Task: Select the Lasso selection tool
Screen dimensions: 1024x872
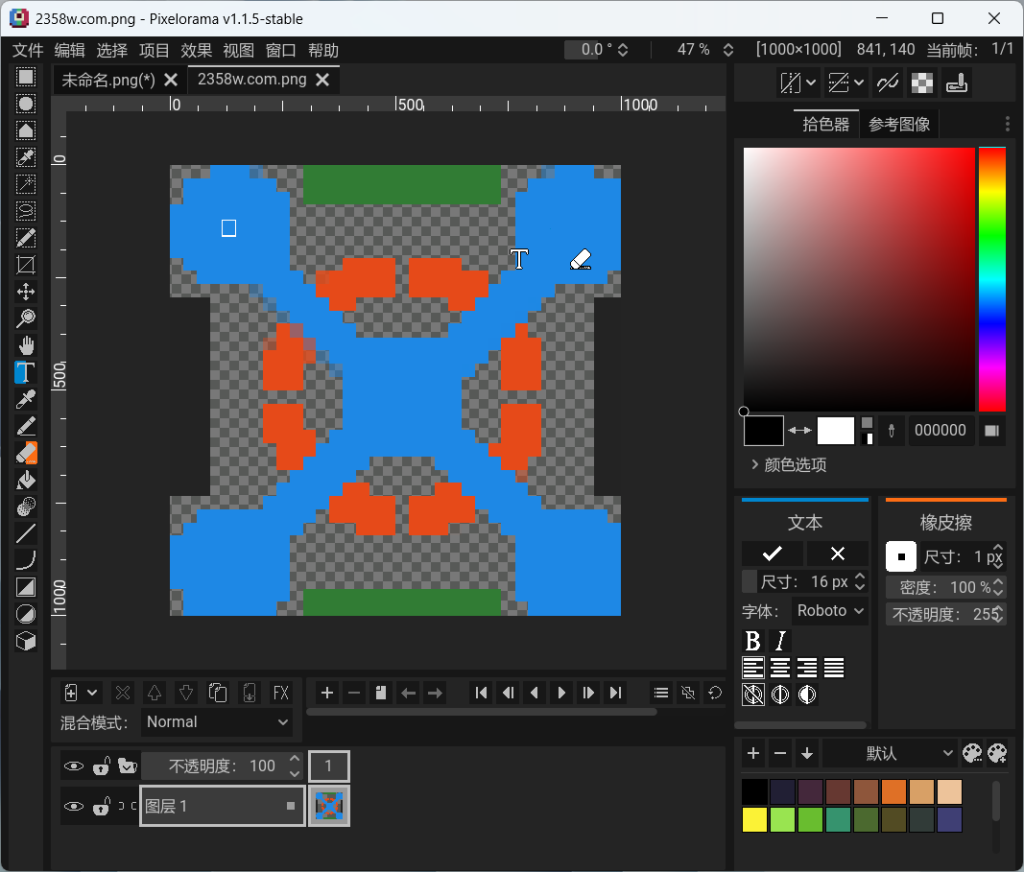Action: click(x=25, y=211)
